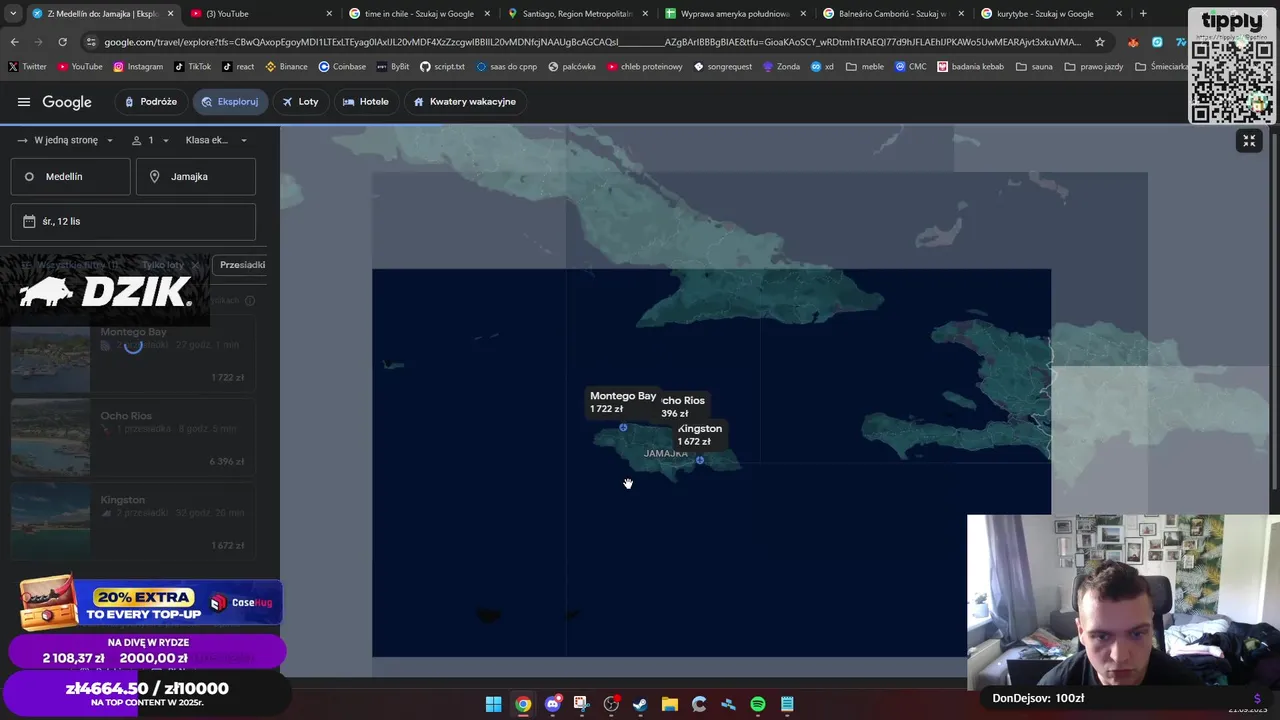Open the Podróże tab
This screenshot has width=1280, height=720.
point(151,102)
